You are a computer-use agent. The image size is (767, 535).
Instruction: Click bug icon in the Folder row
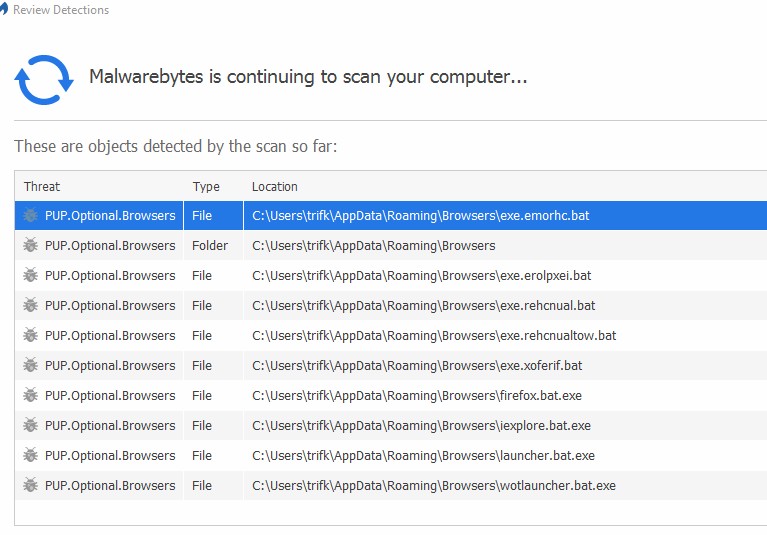coord(30,245)
